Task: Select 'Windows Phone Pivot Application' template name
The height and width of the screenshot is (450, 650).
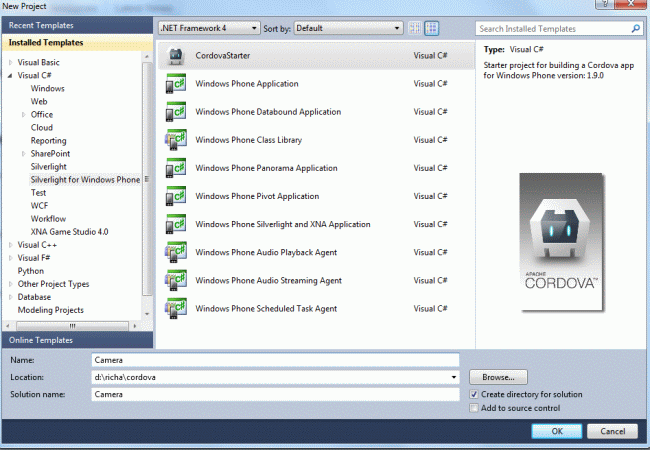Action: [257, 196]
